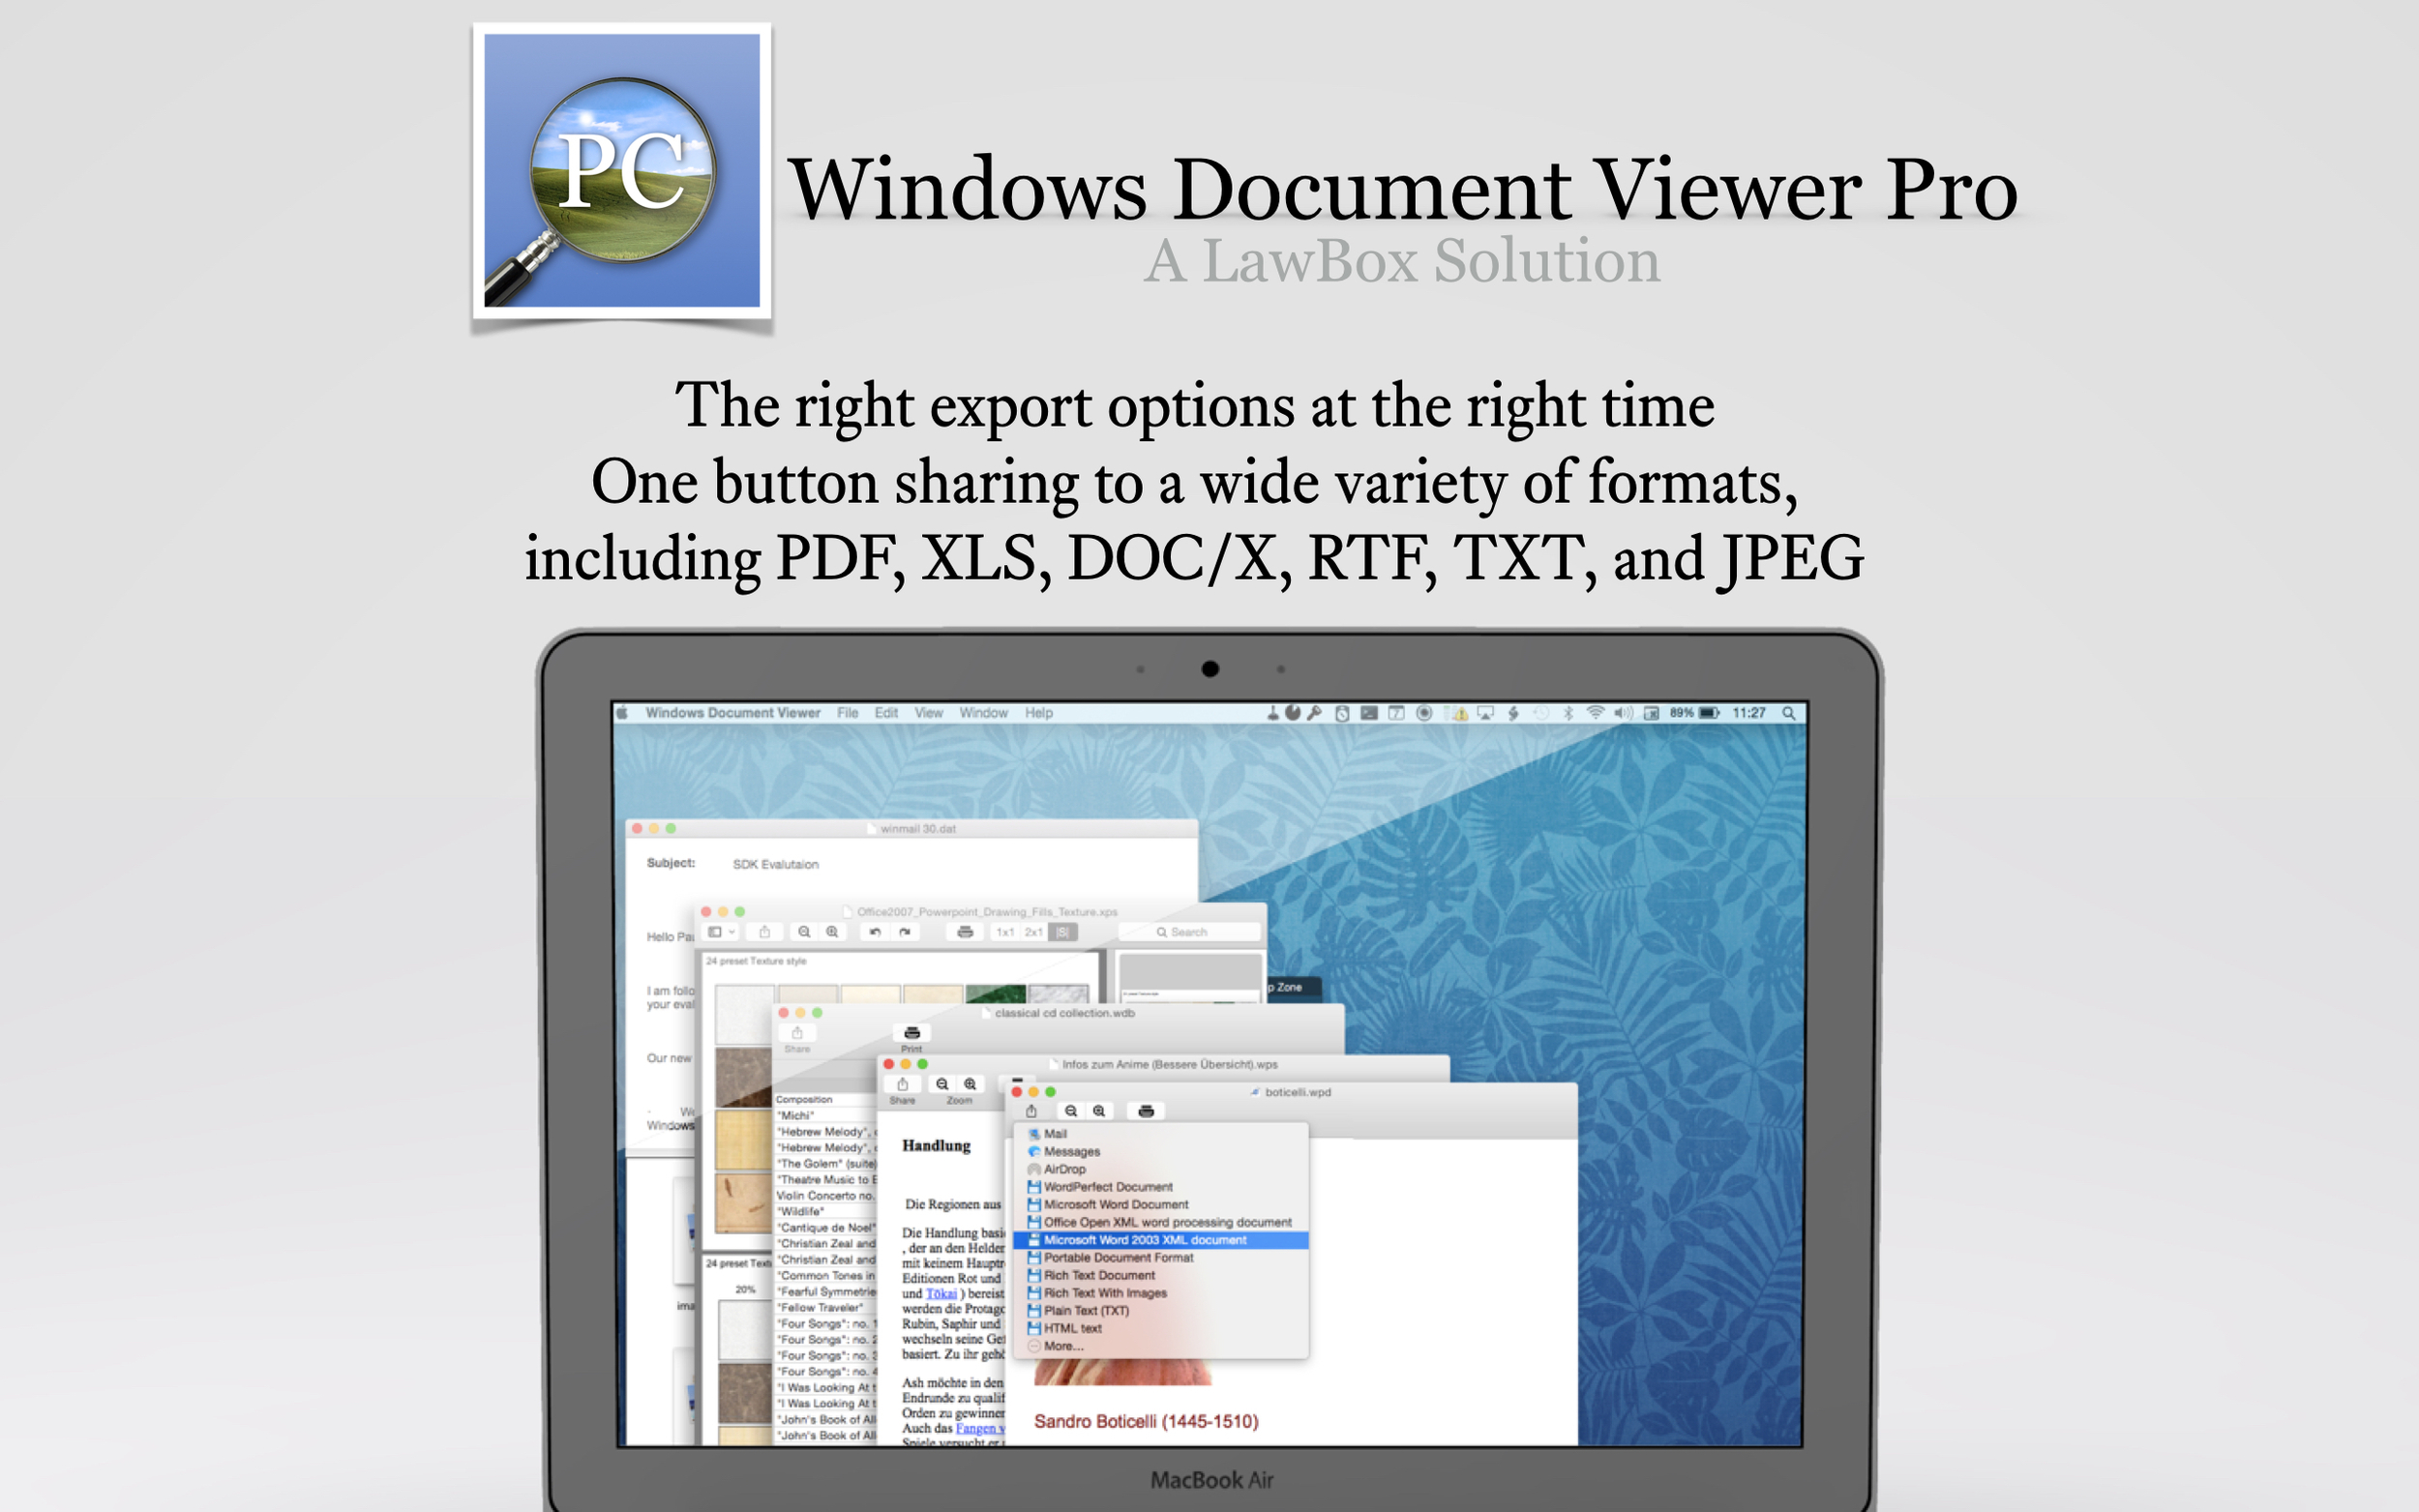The image size is (2419, 1512).
Task: Click the volume icon in the menu bar
Action: click(x=1623, y=713)
